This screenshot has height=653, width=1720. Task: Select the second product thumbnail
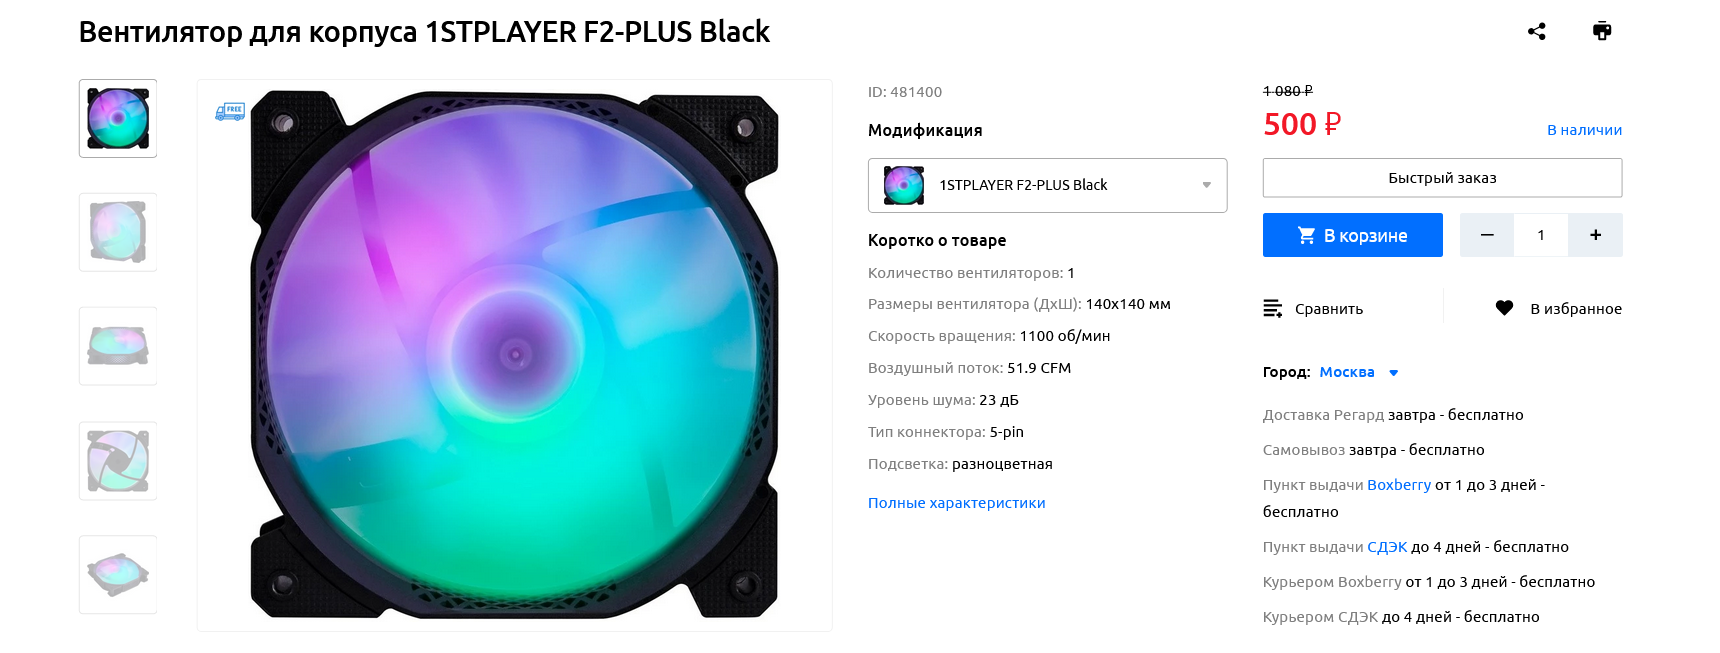tap(118, 232)
